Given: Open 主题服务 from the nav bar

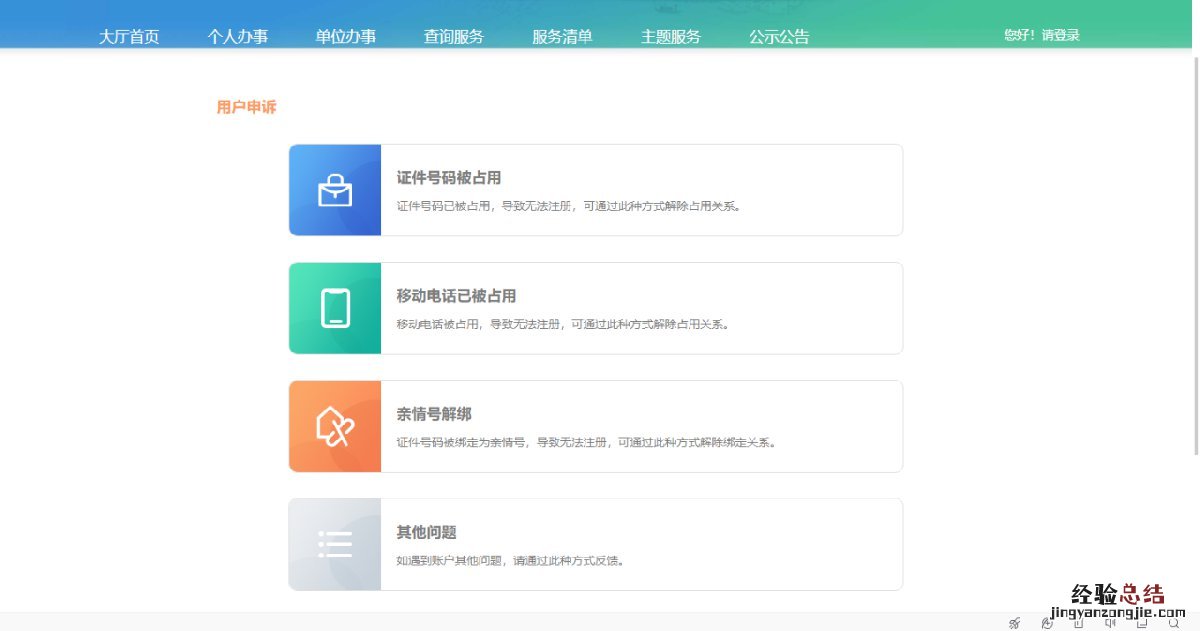Looking at the screenshot, I should click(670, 37).
